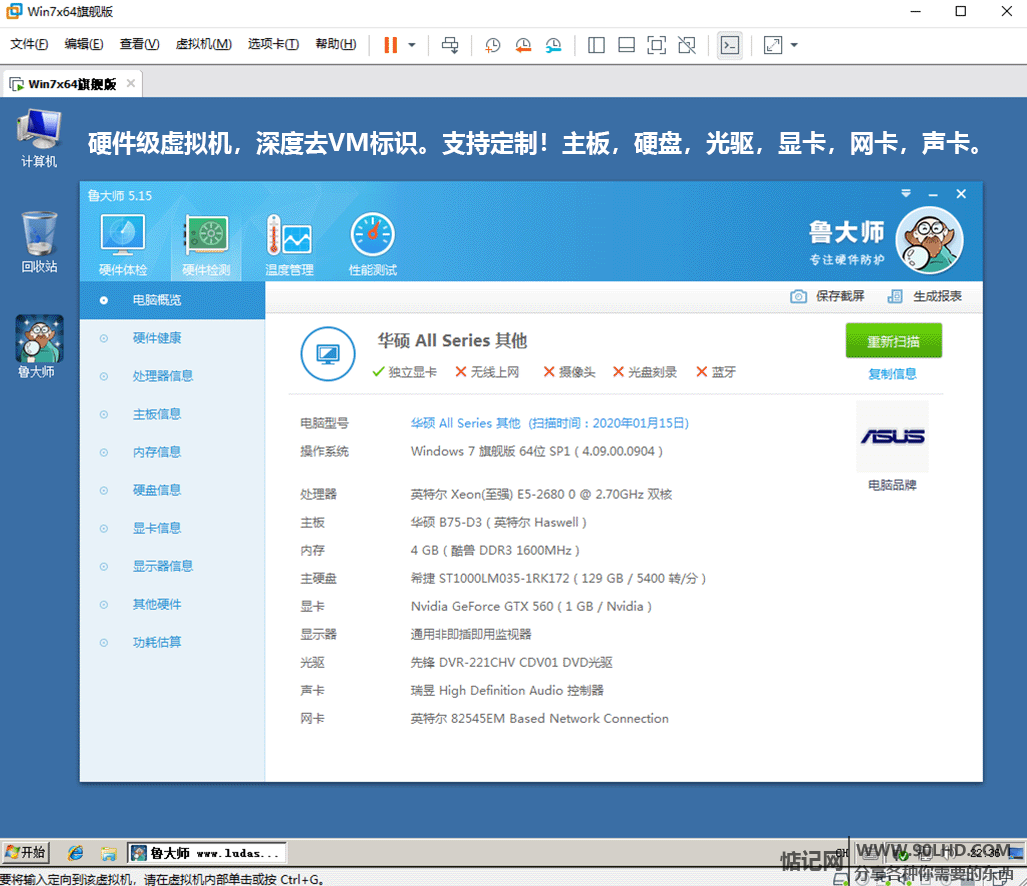The width and height of the screenshot is (1027, 886).
Task: Launch Internet Explorer from taskbar
Action: pyautogui.click(x=76, y=853)
